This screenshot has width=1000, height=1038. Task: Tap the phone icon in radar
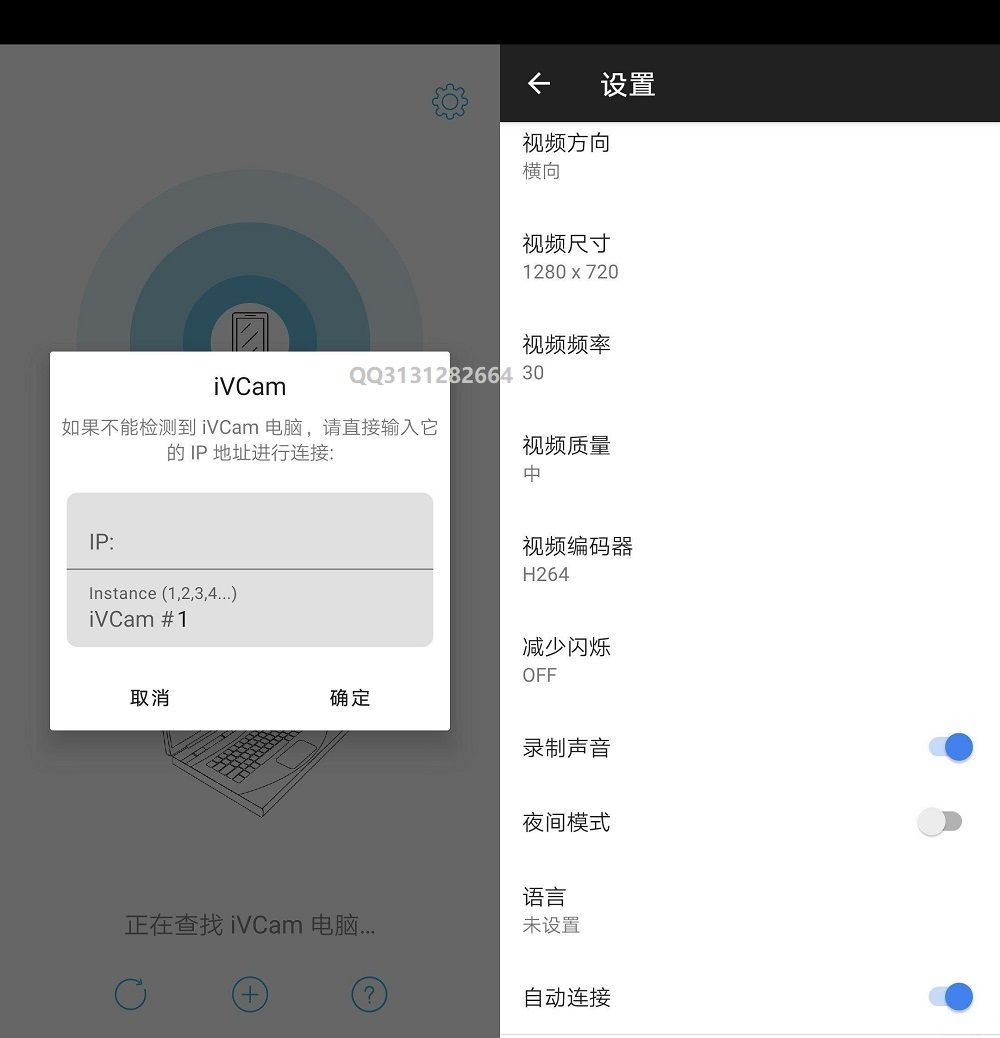250,331
